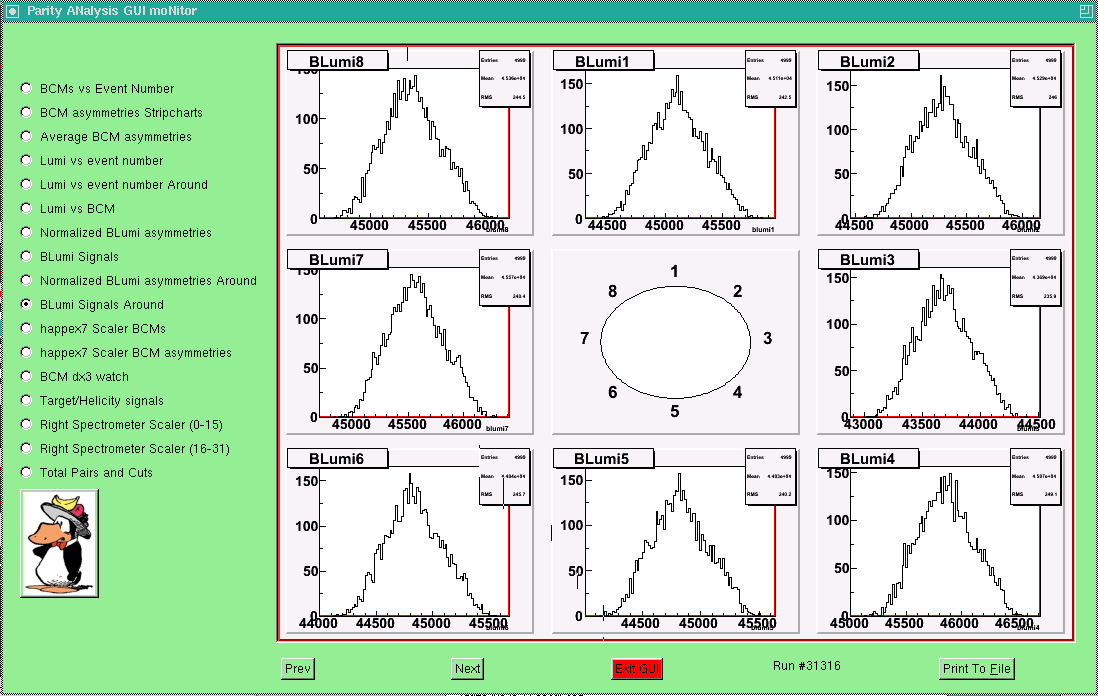Click label 1 above the ellipse
The width and height of the screenshot is (1098, 696).
[674, 271]
